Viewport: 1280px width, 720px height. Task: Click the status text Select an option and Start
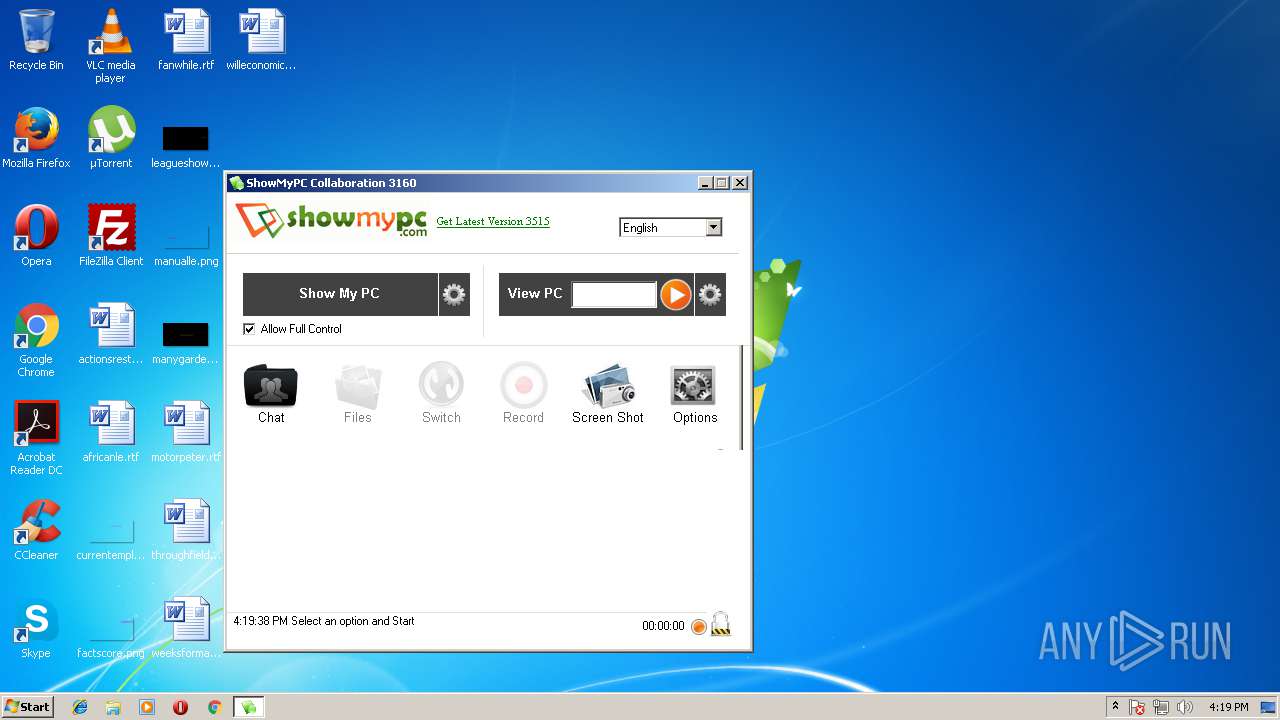pyautogui.click(x=352, y=621)
